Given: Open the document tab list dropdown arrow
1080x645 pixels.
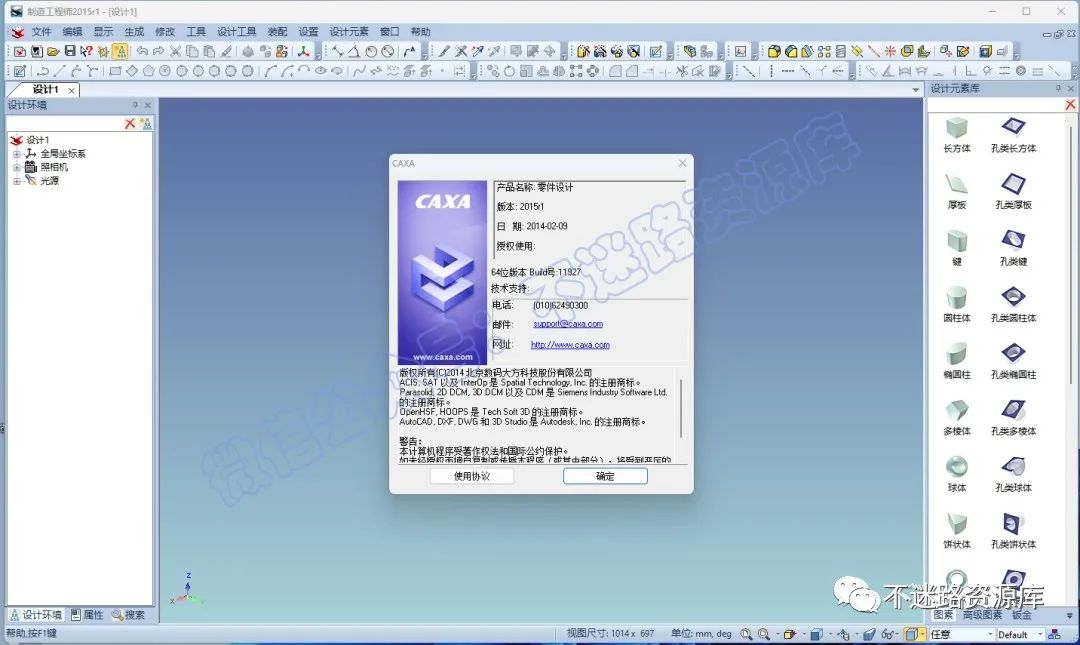Looking at the screenshot, I should (x=915, y=90).
